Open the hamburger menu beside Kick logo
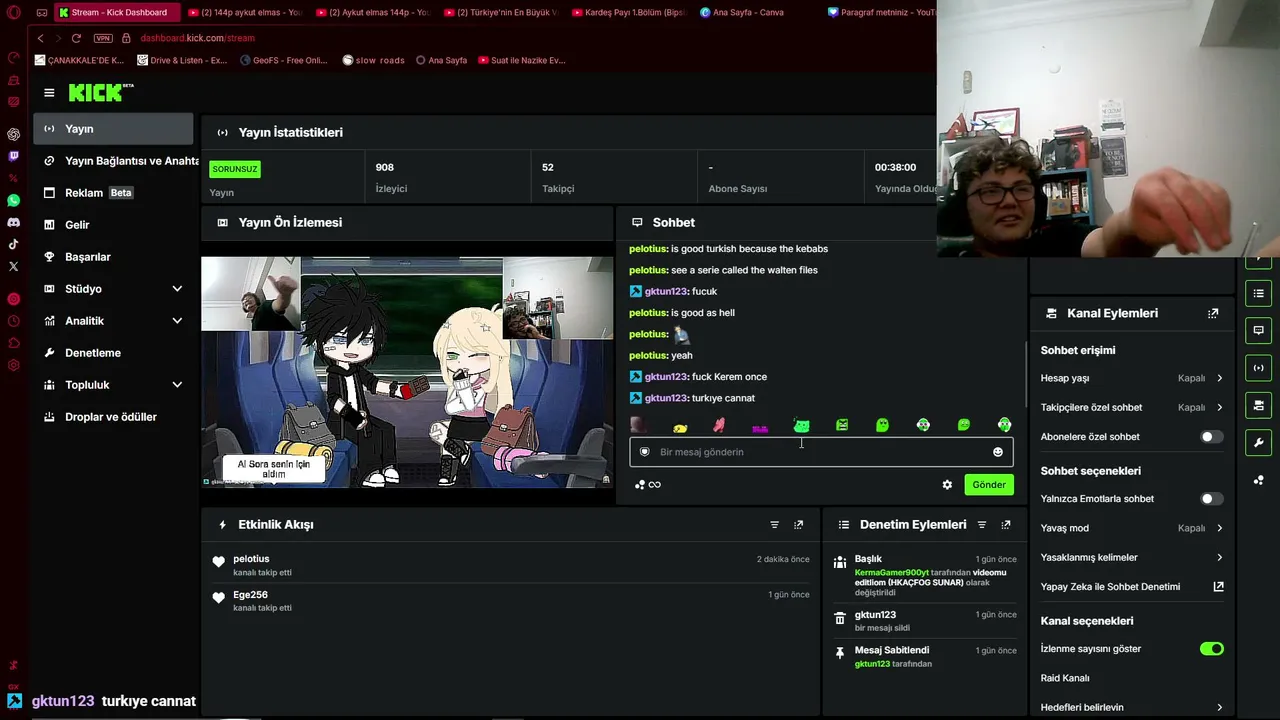The height and width of the screenshot is (720, 1280). pos(49,93)
